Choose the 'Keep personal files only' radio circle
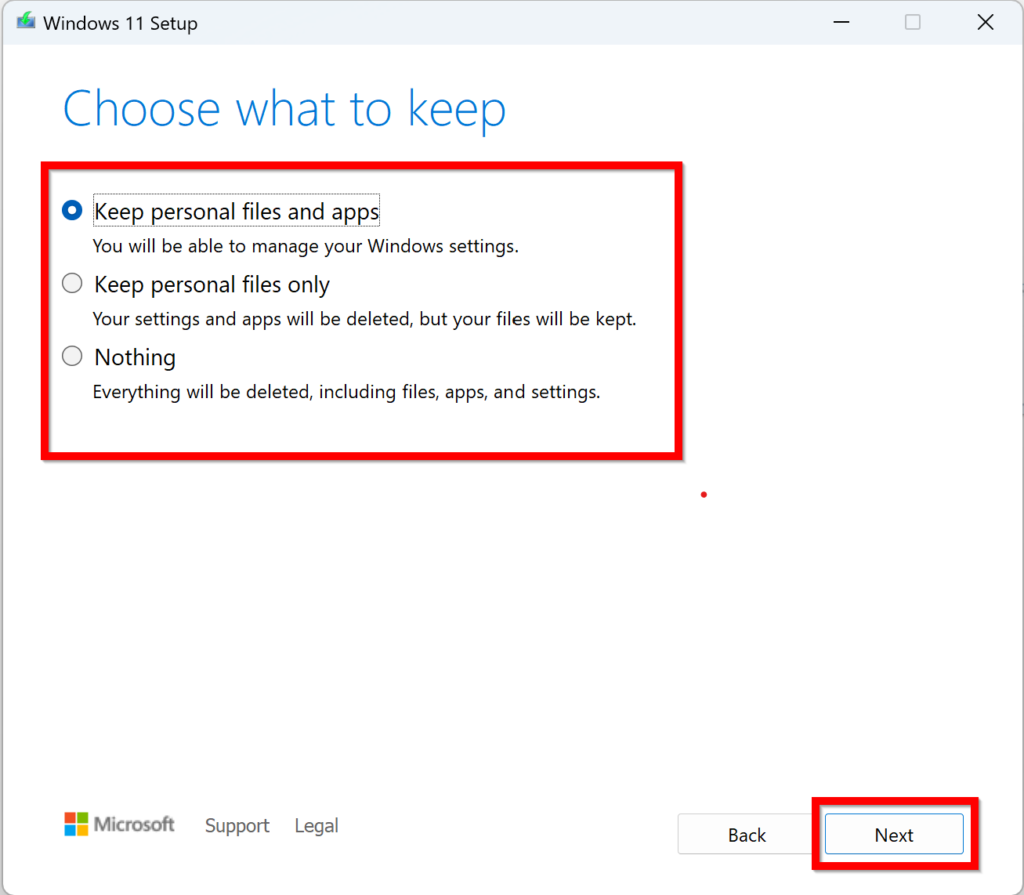 pyautogui.click(x=72, y=284)
